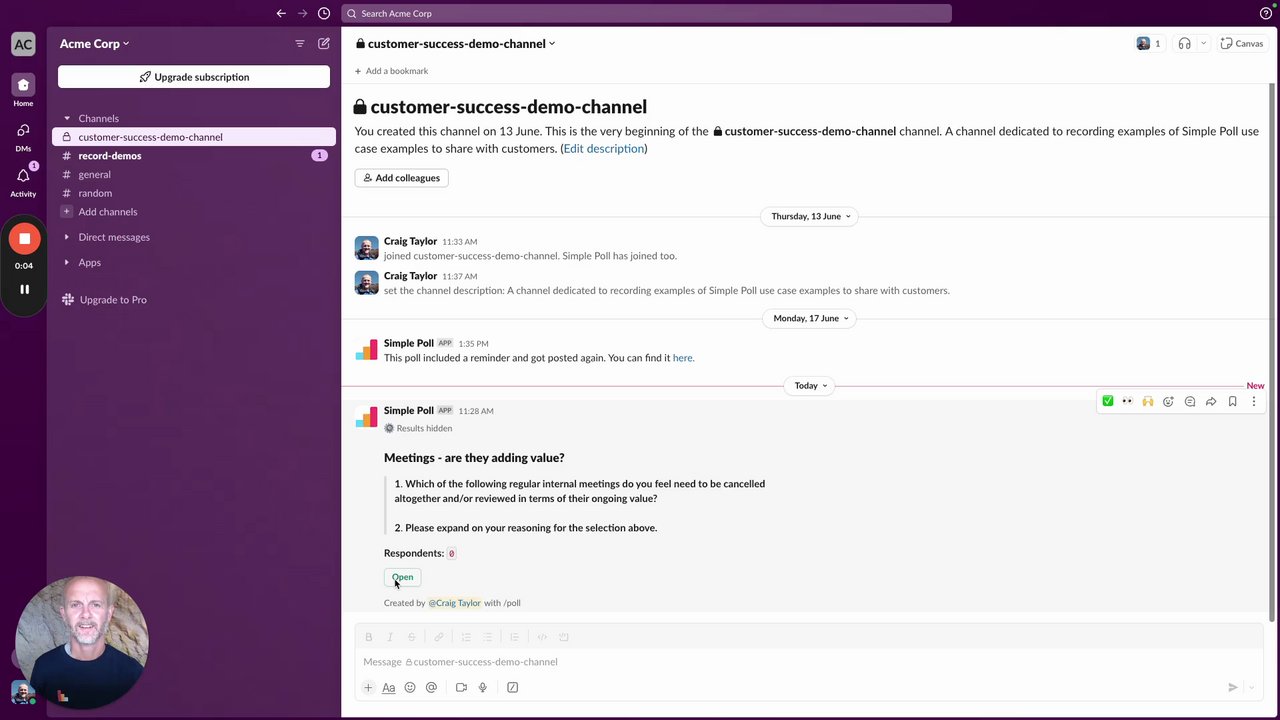Open the huddle options dropdown arrow
The width and height of the screenshot is (1280, 720).
click(x=1203, y=43)
